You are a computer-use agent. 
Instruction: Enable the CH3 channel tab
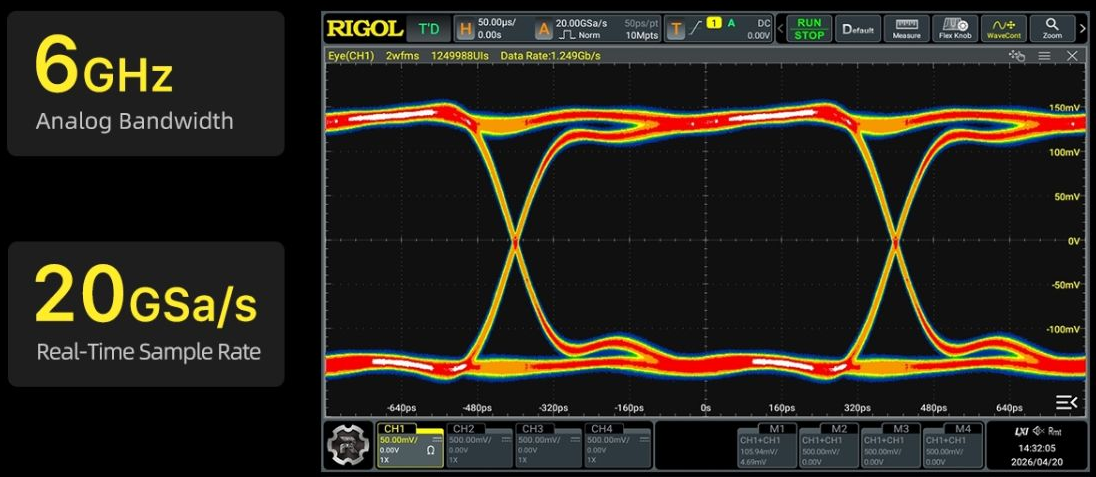pyautogui.click(x=533, y=429)
